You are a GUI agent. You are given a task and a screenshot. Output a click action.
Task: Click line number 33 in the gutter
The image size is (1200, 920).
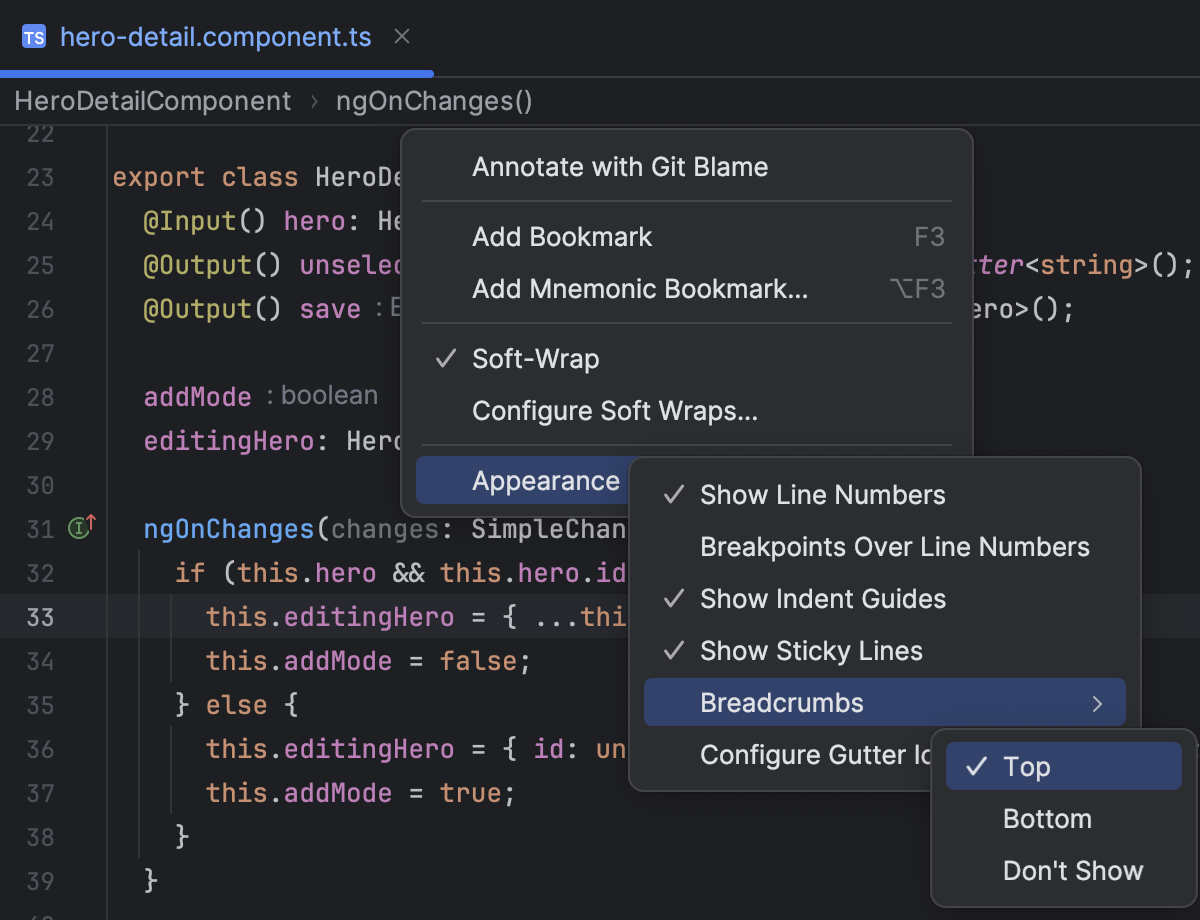tap(38, 617)
